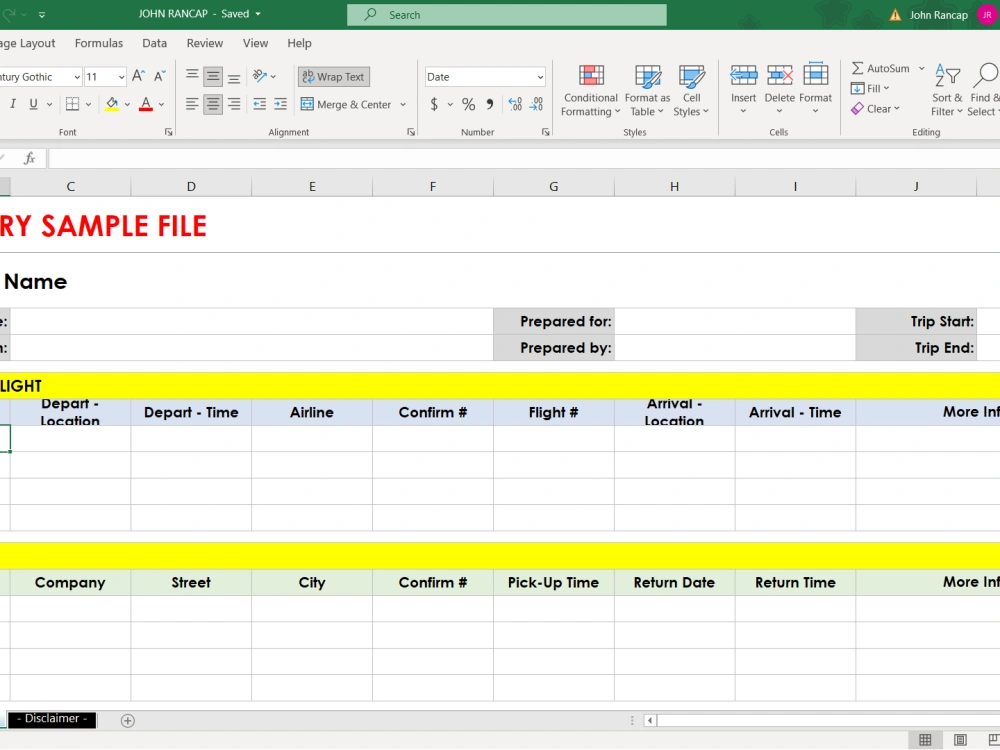
Task: Apply Percent Style
Action: (x=469, y=104)
